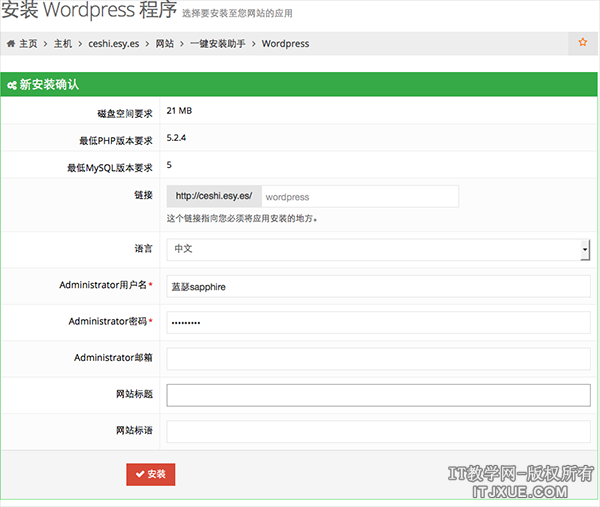The image size is (600, 507).
Task: Click Wordpress breadcrumb item
Action: click(285, 44)
